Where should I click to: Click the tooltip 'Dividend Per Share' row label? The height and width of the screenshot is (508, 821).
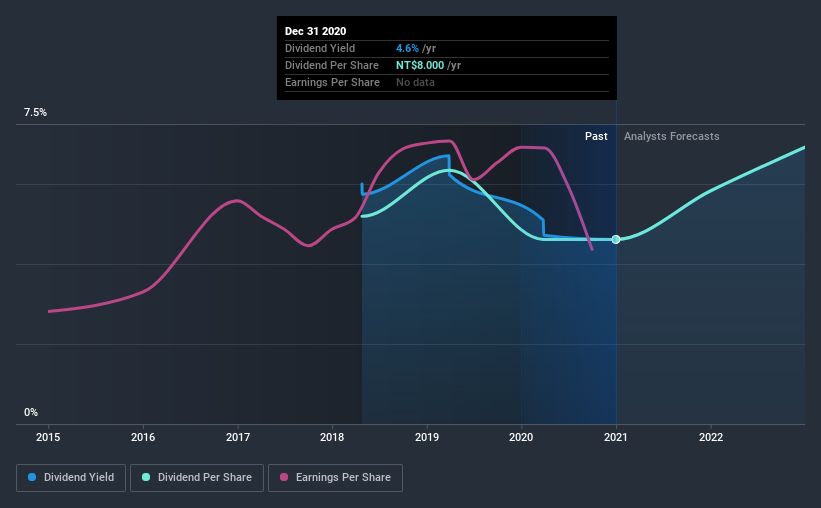tap(331, 65)
